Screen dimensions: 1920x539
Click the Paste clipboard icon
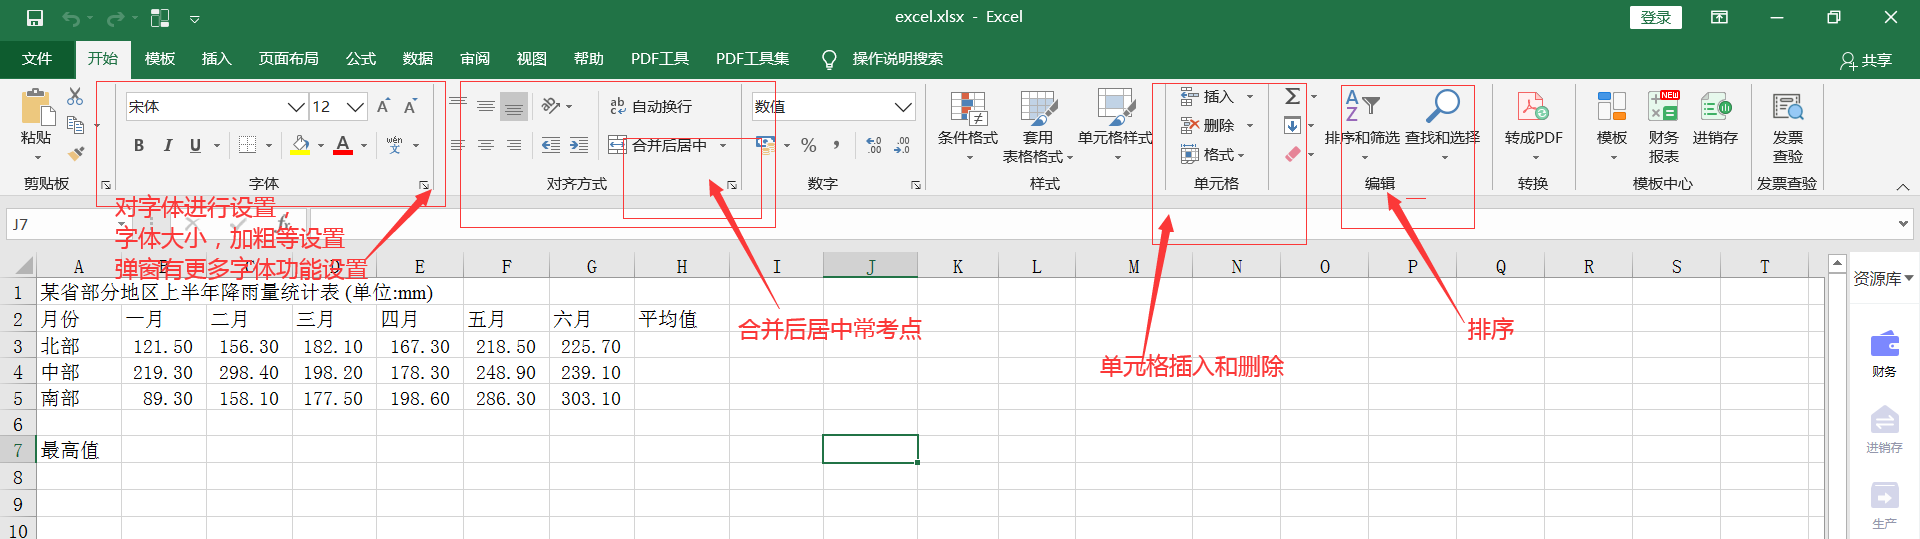[36, 108]
